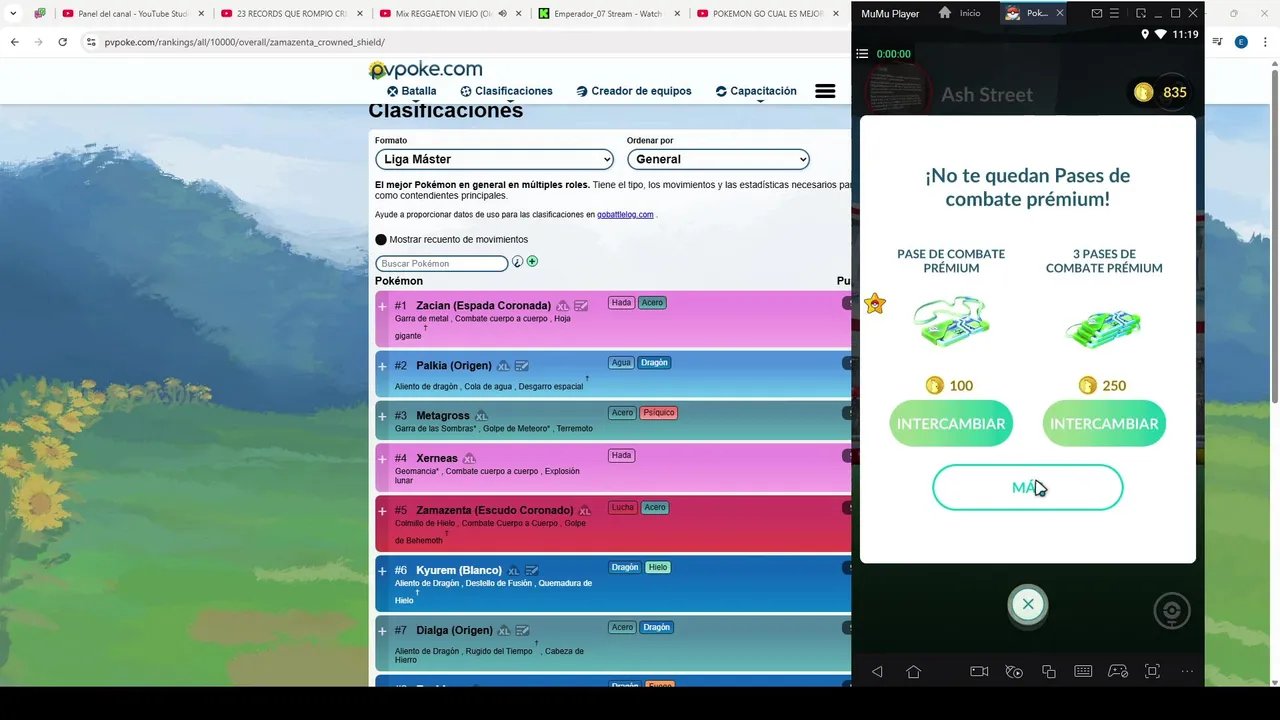Go back to the previous browser page
The image size is (1280, 720).
pyautogui.click(x=15, y=42)
